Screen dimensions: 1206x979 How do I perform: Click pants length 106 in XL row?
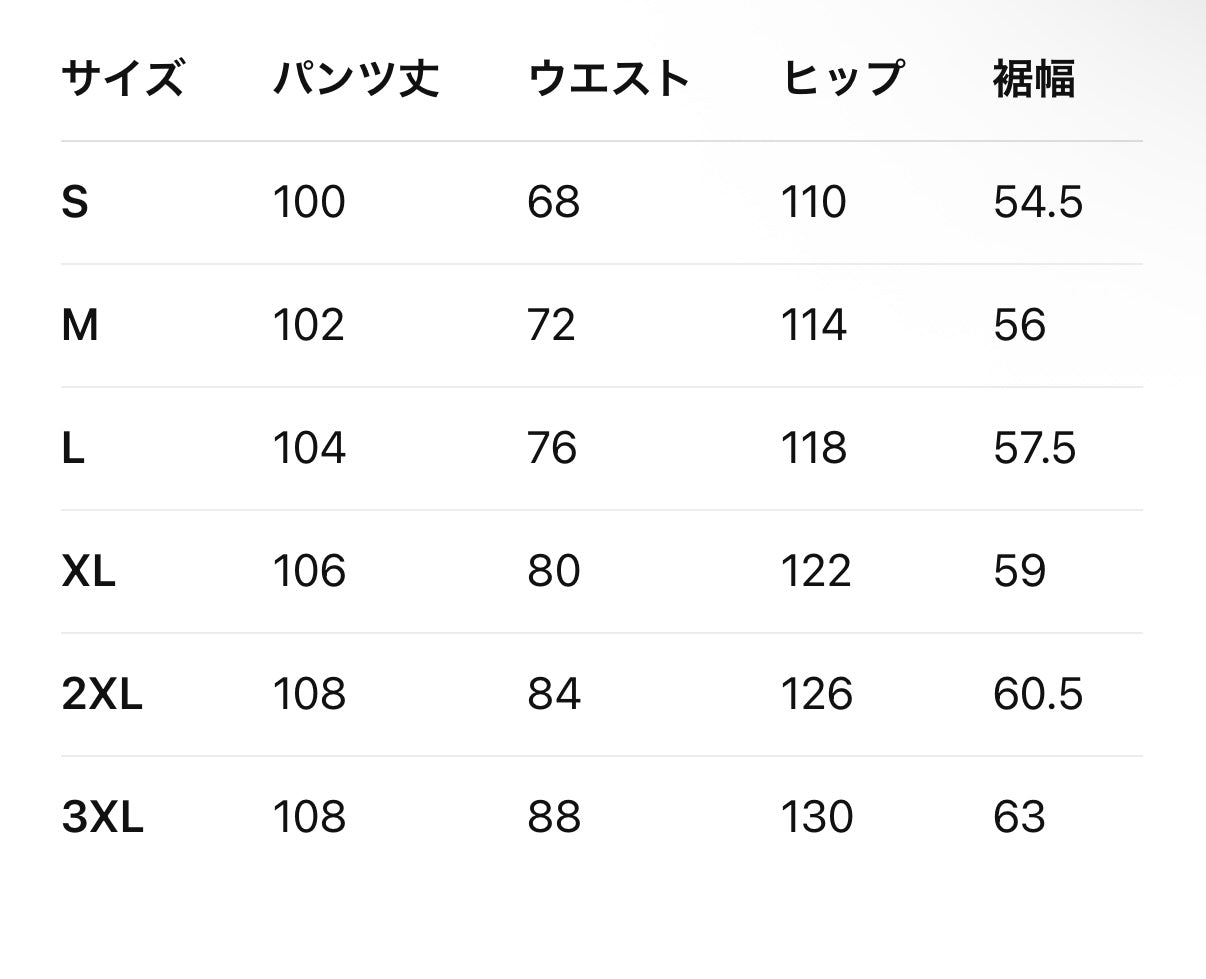click(310, 572)
